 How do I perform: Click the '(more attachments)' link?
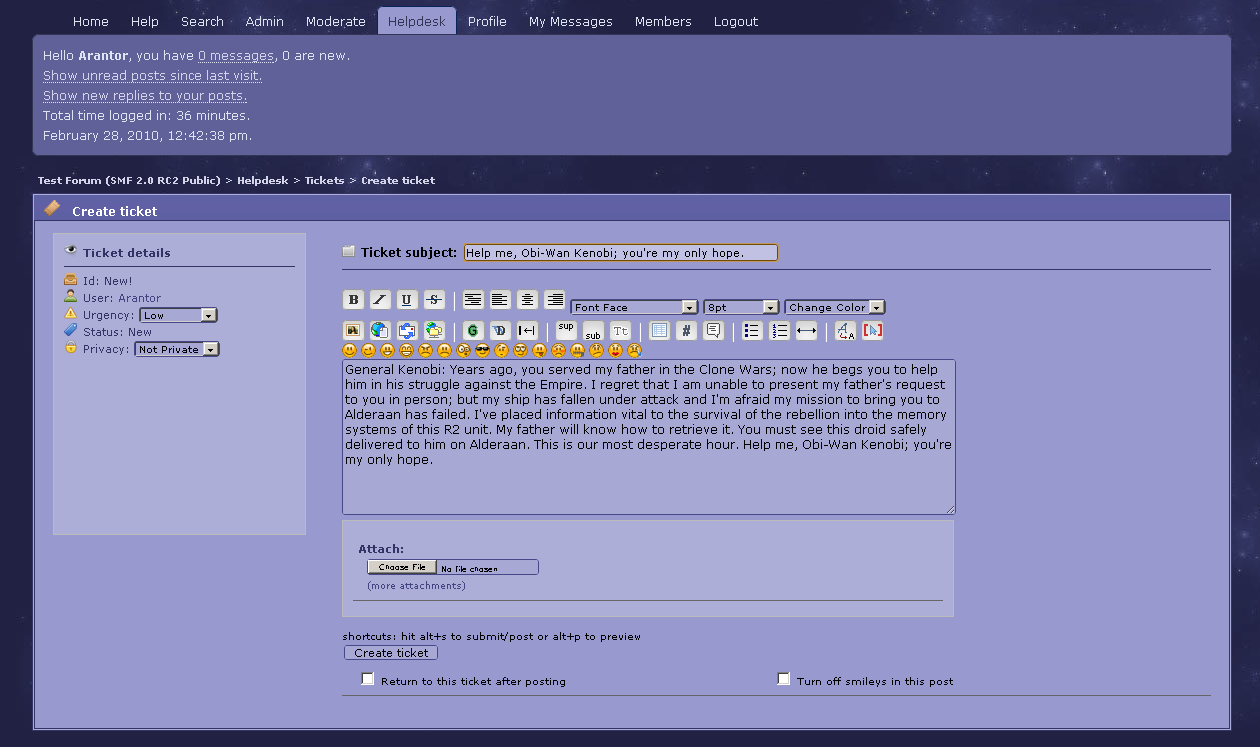click(416, 586)
